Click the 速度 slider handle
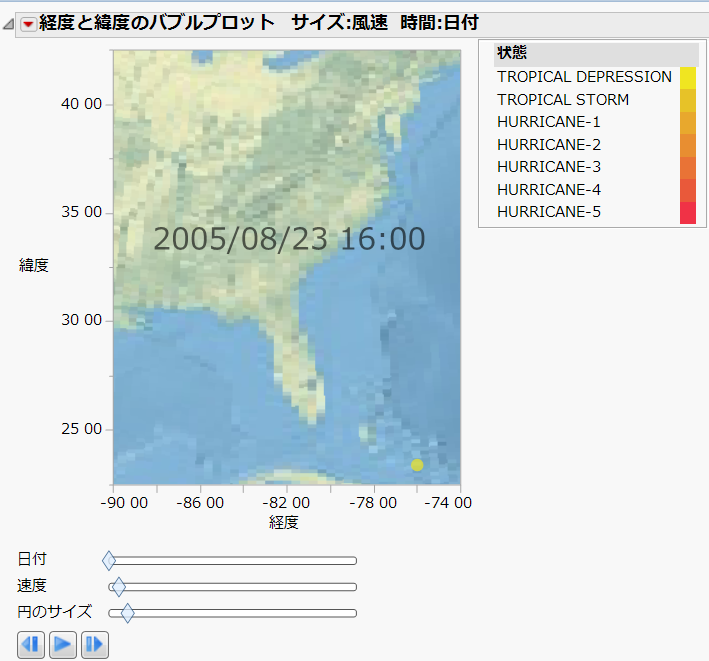Viewport: 709px width, 661px height. tap(119, 587)
